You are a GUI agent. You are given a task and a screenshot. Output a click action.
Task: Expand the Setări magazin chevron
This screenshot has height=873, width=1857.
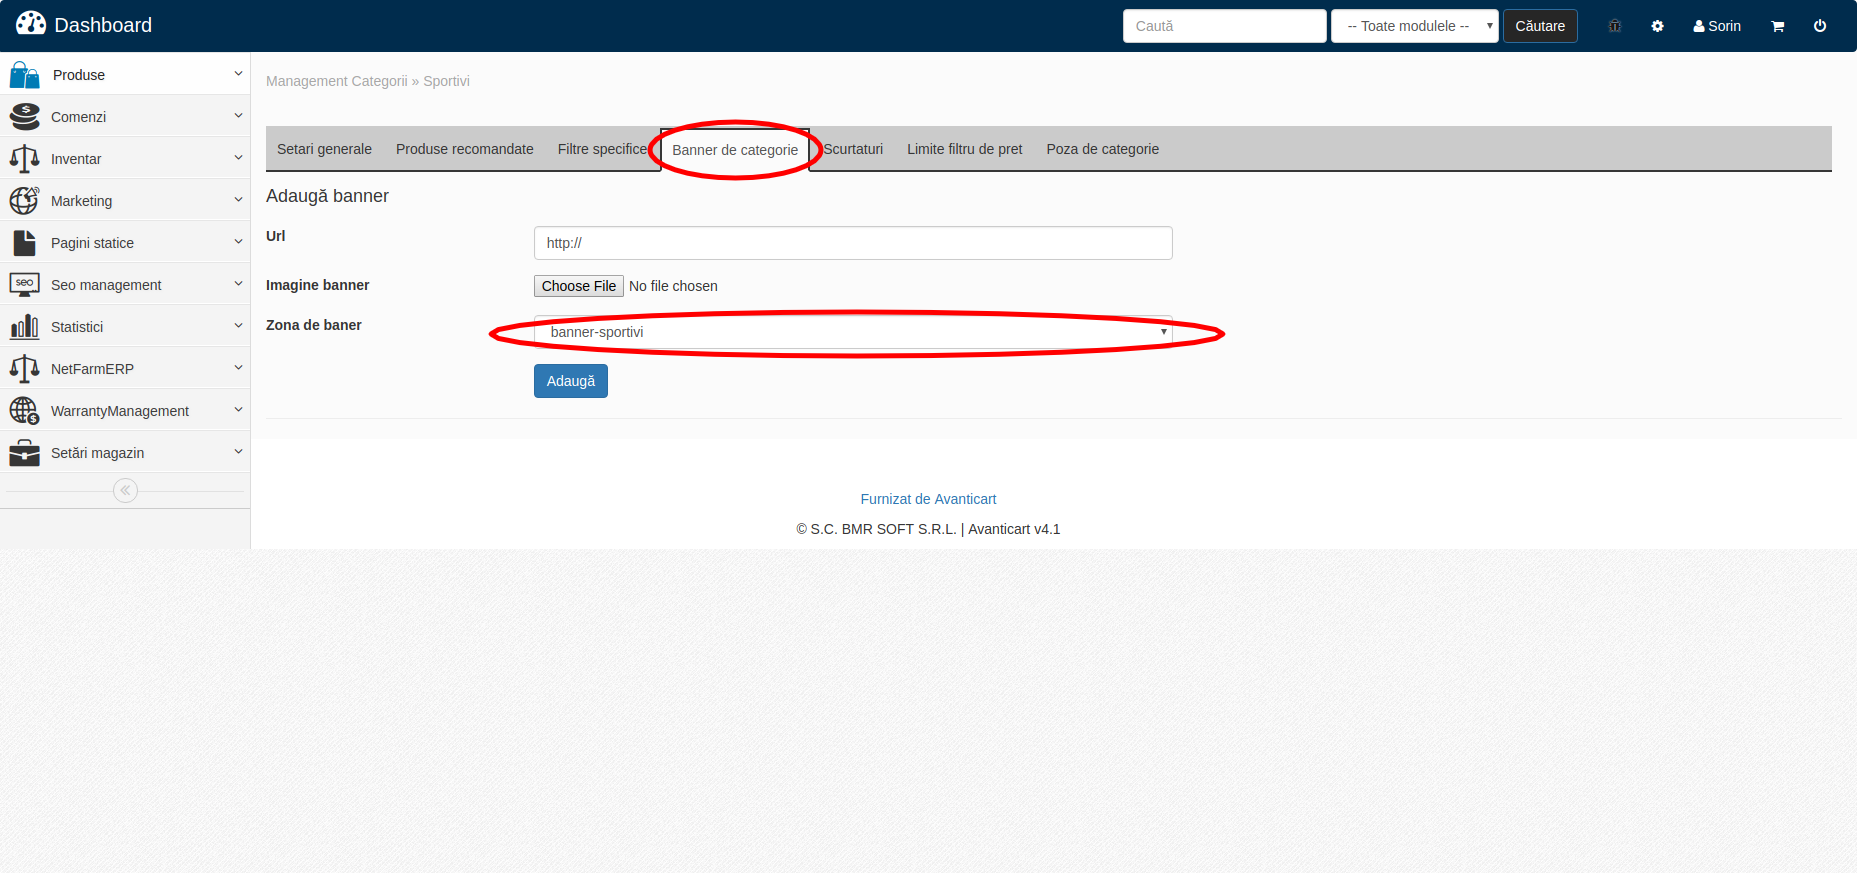point(238,452)
